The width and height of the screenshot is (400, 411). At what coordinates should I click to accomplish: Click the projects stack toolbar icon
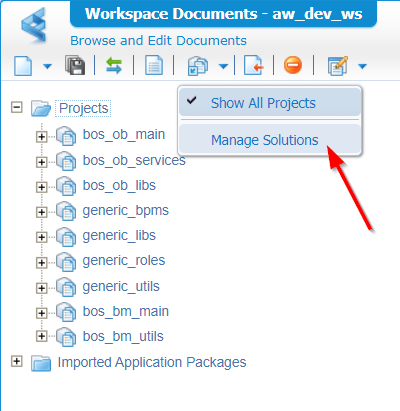[x=198, y=65]
